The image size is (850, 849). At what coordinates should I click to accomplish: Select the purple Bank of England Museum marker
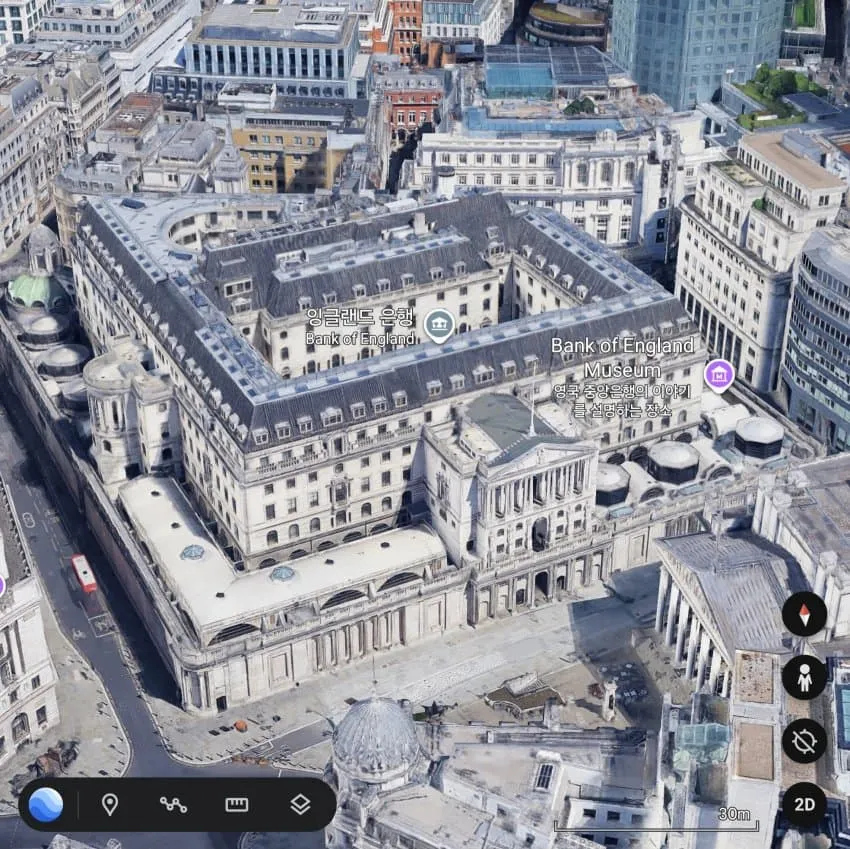pyautogui.click(x=719, y=375)
